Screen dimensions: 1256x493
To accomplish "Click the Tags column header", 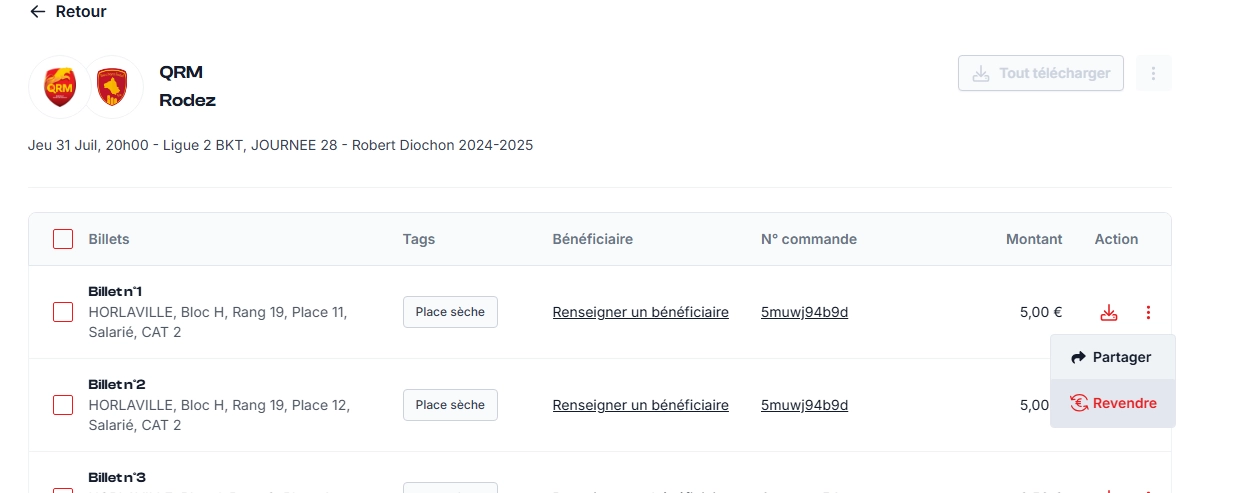I will tap(419, 239).
